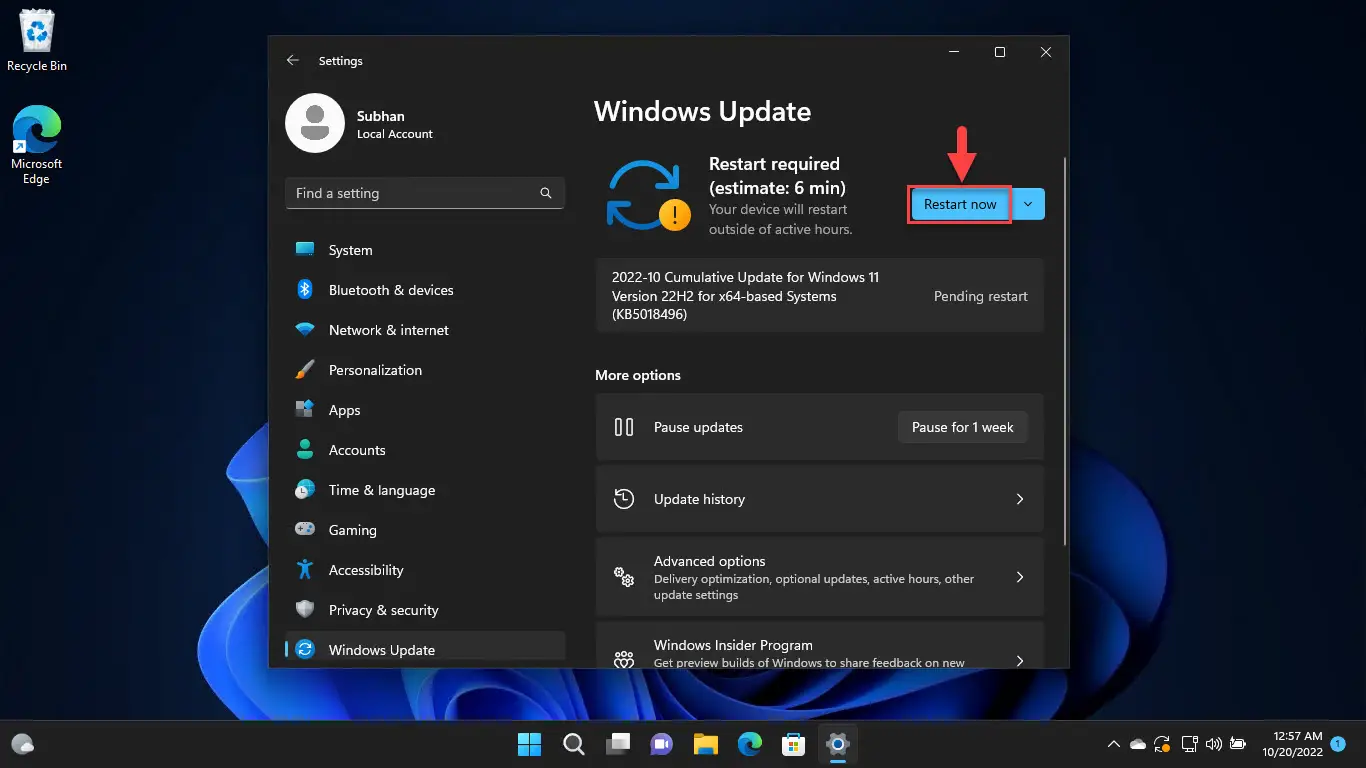The width and height of the screenshot is (1366, 768).
Task: Select Personalization in sidebar
Action: point(425,370)
